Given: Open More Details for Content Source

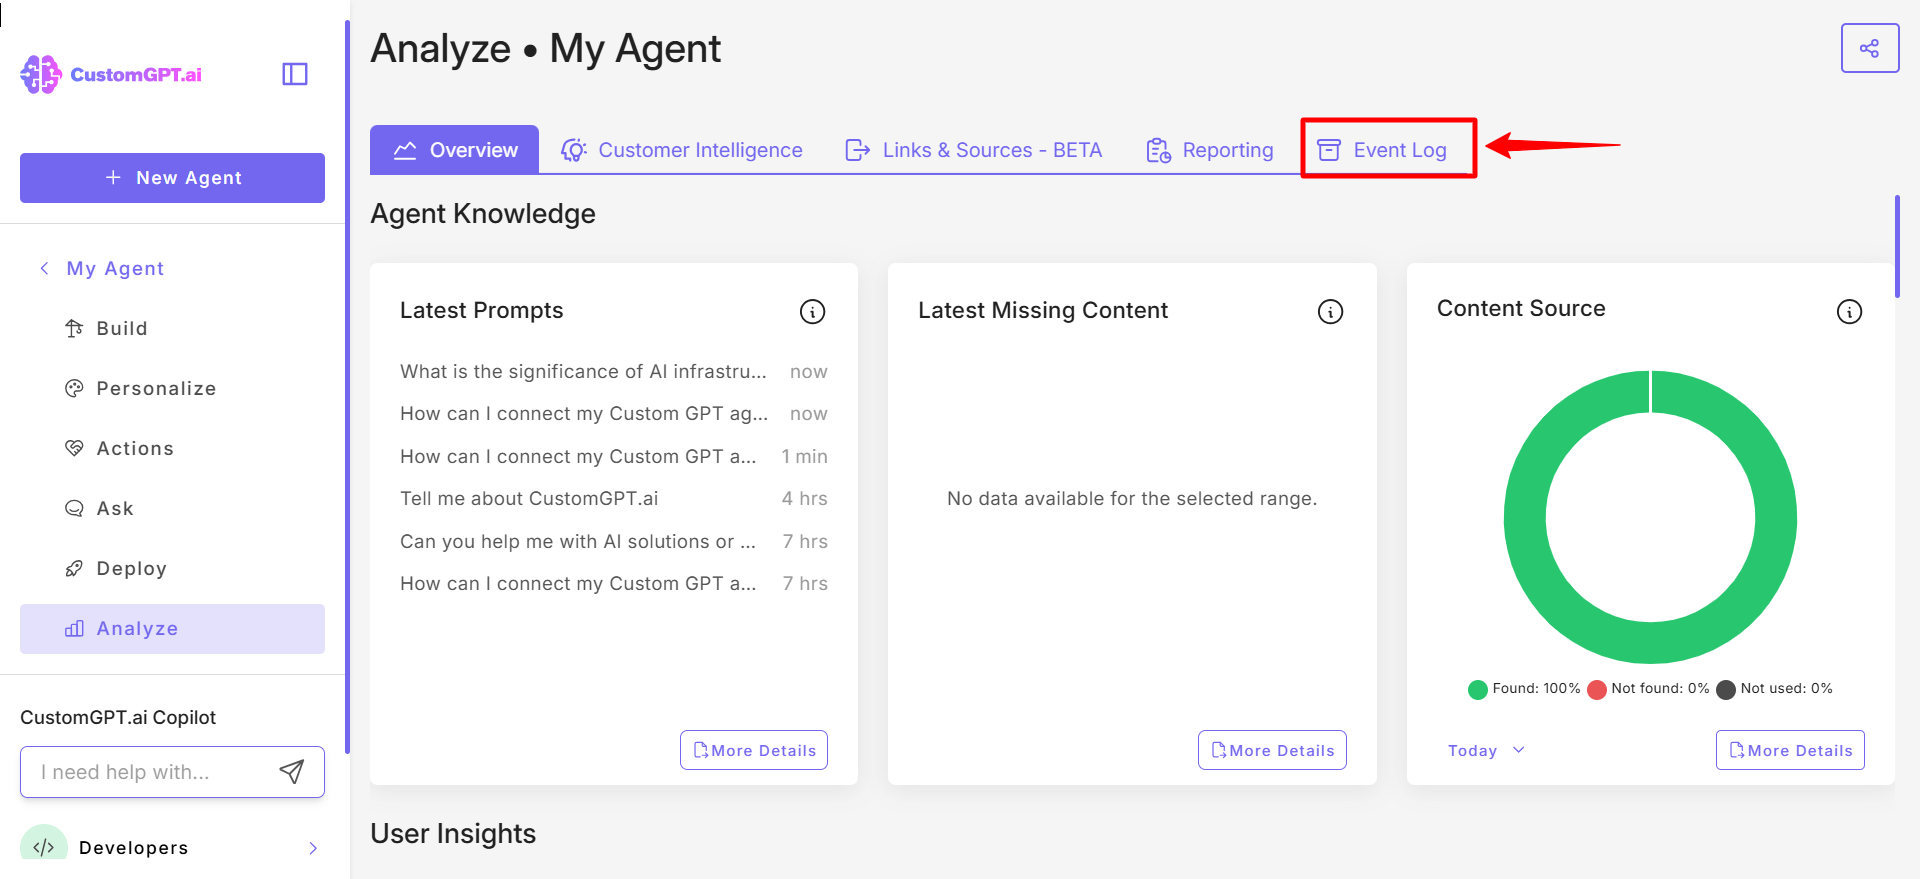Looking at the screenshot, I should [1790, 750].
